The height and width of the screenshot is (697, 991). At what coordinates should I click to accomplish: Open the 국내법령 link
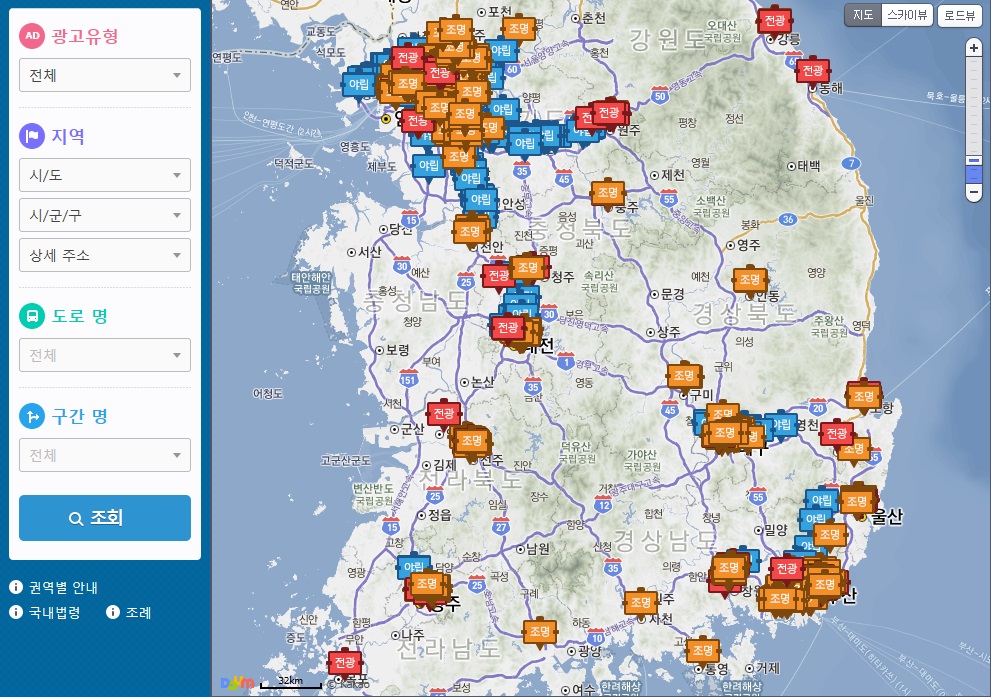pos(54,612)
